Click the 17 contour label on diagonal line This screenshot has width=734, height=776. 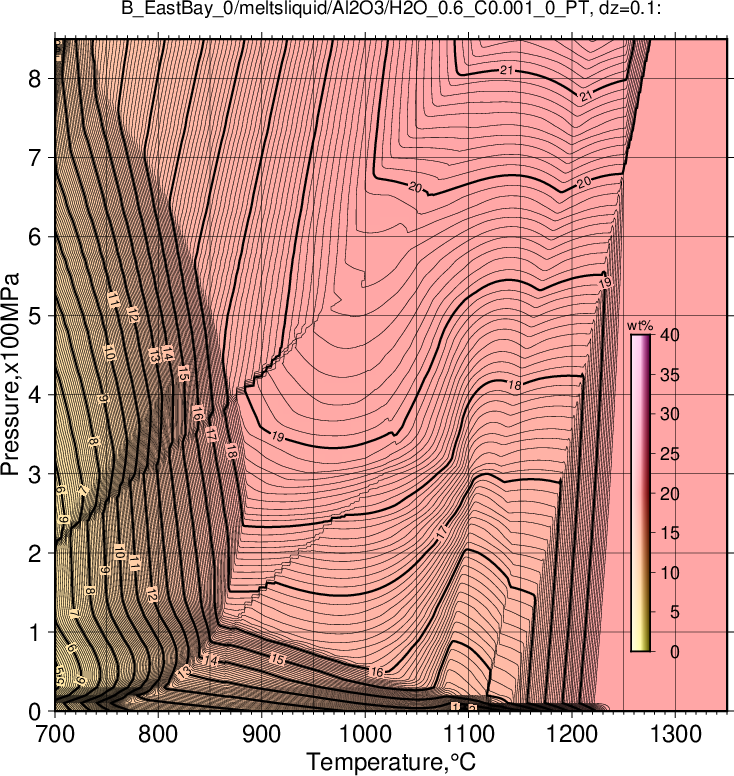[x=442, y=532]
